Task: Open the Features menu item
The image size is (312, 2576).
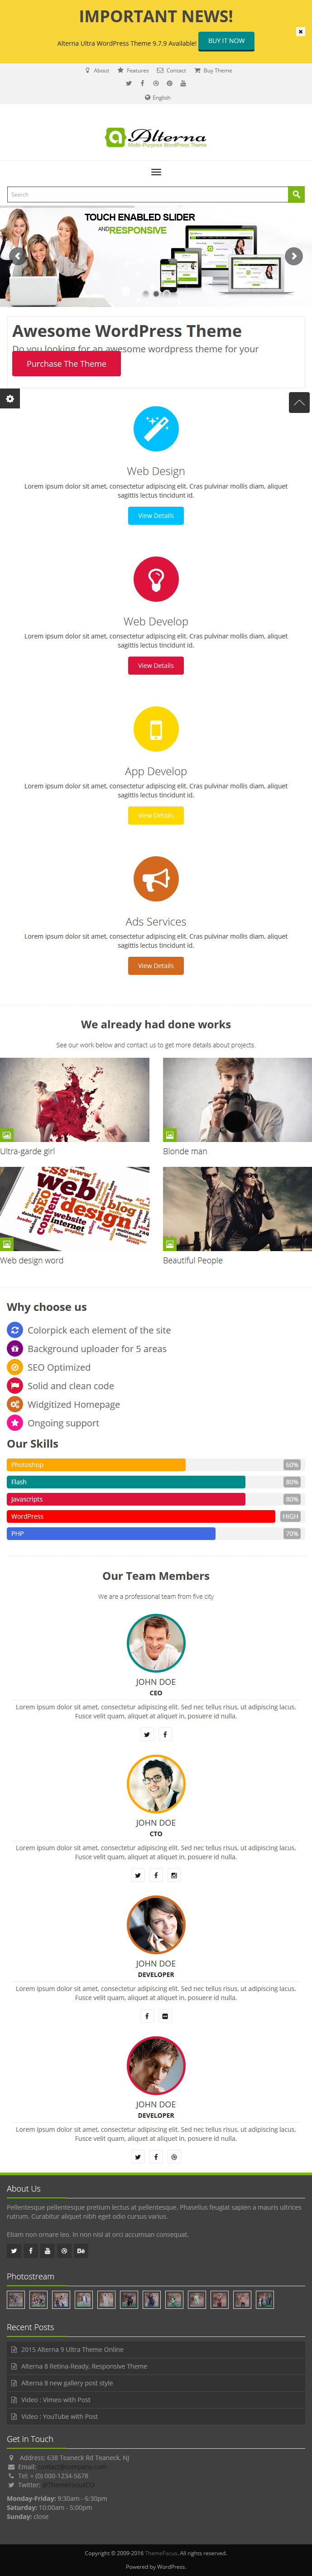Action: [x=133, y=71]
